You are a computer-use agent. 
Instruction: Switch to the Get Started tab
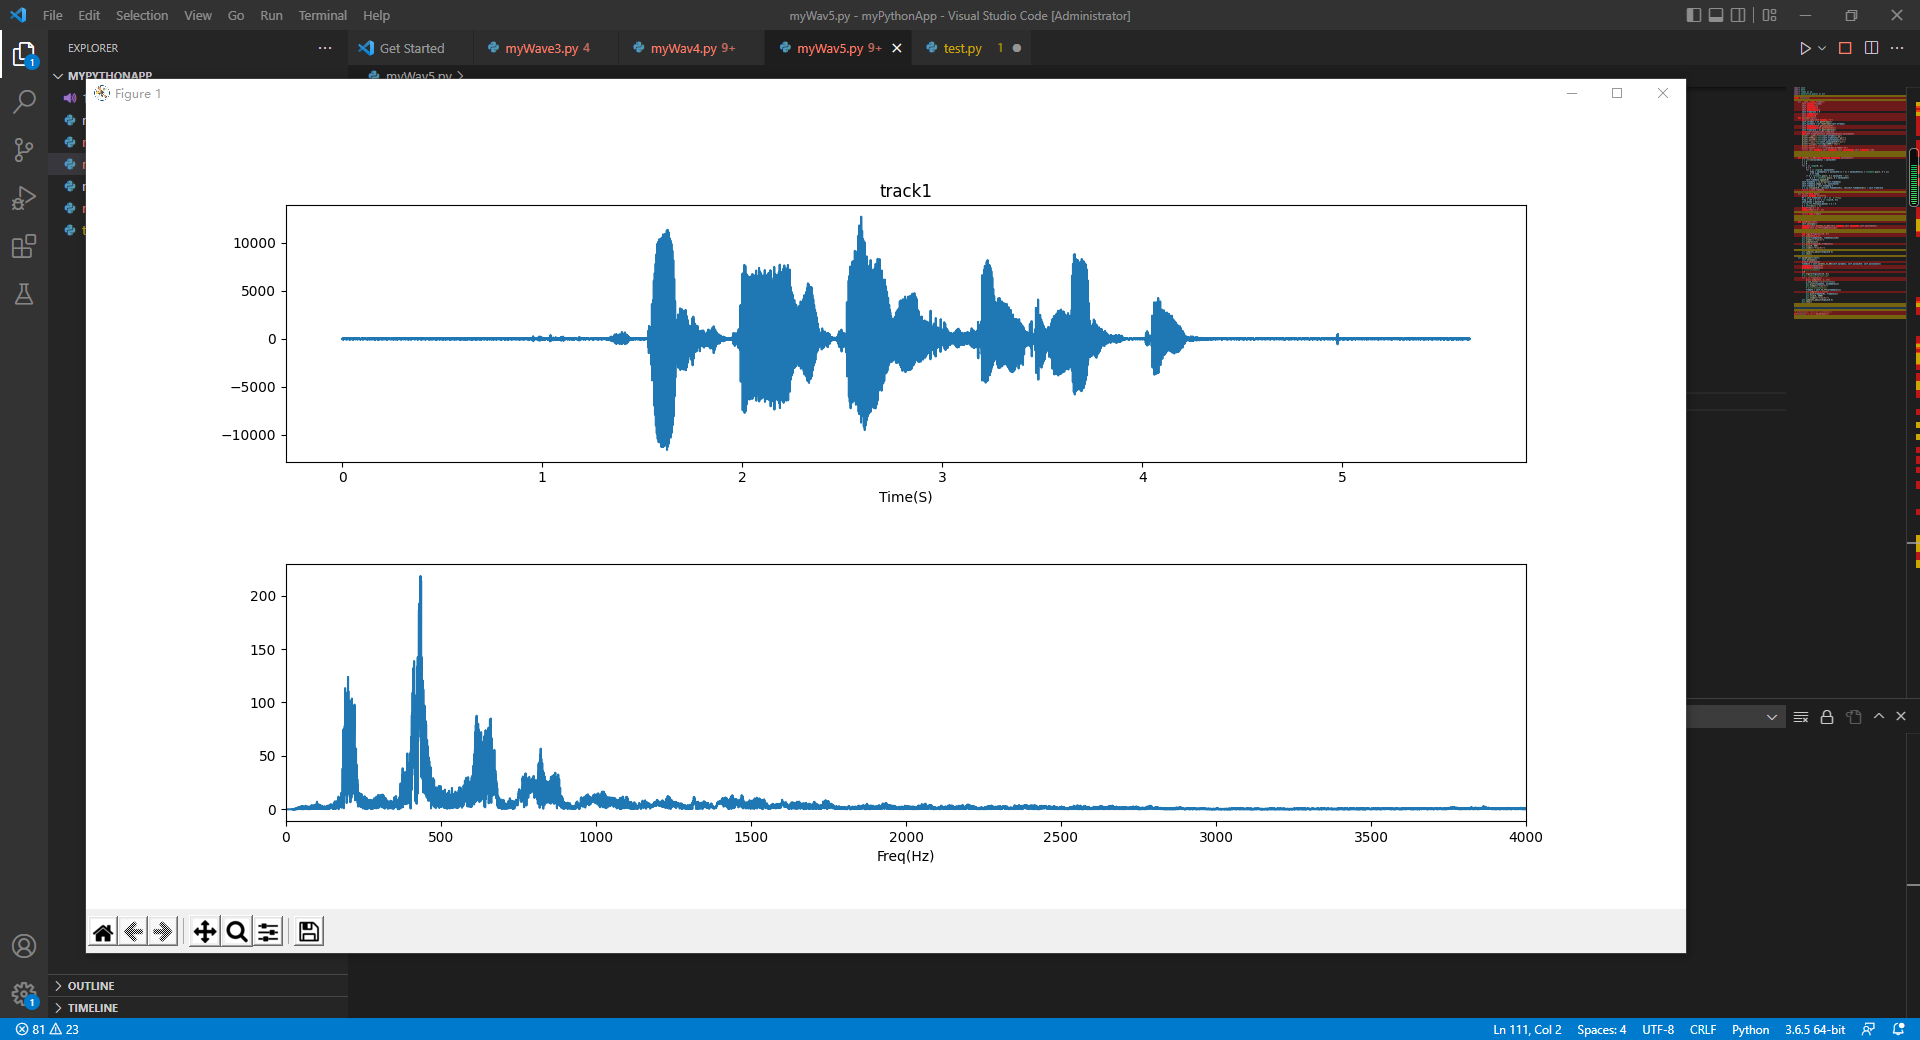click(x=411, y=48)
